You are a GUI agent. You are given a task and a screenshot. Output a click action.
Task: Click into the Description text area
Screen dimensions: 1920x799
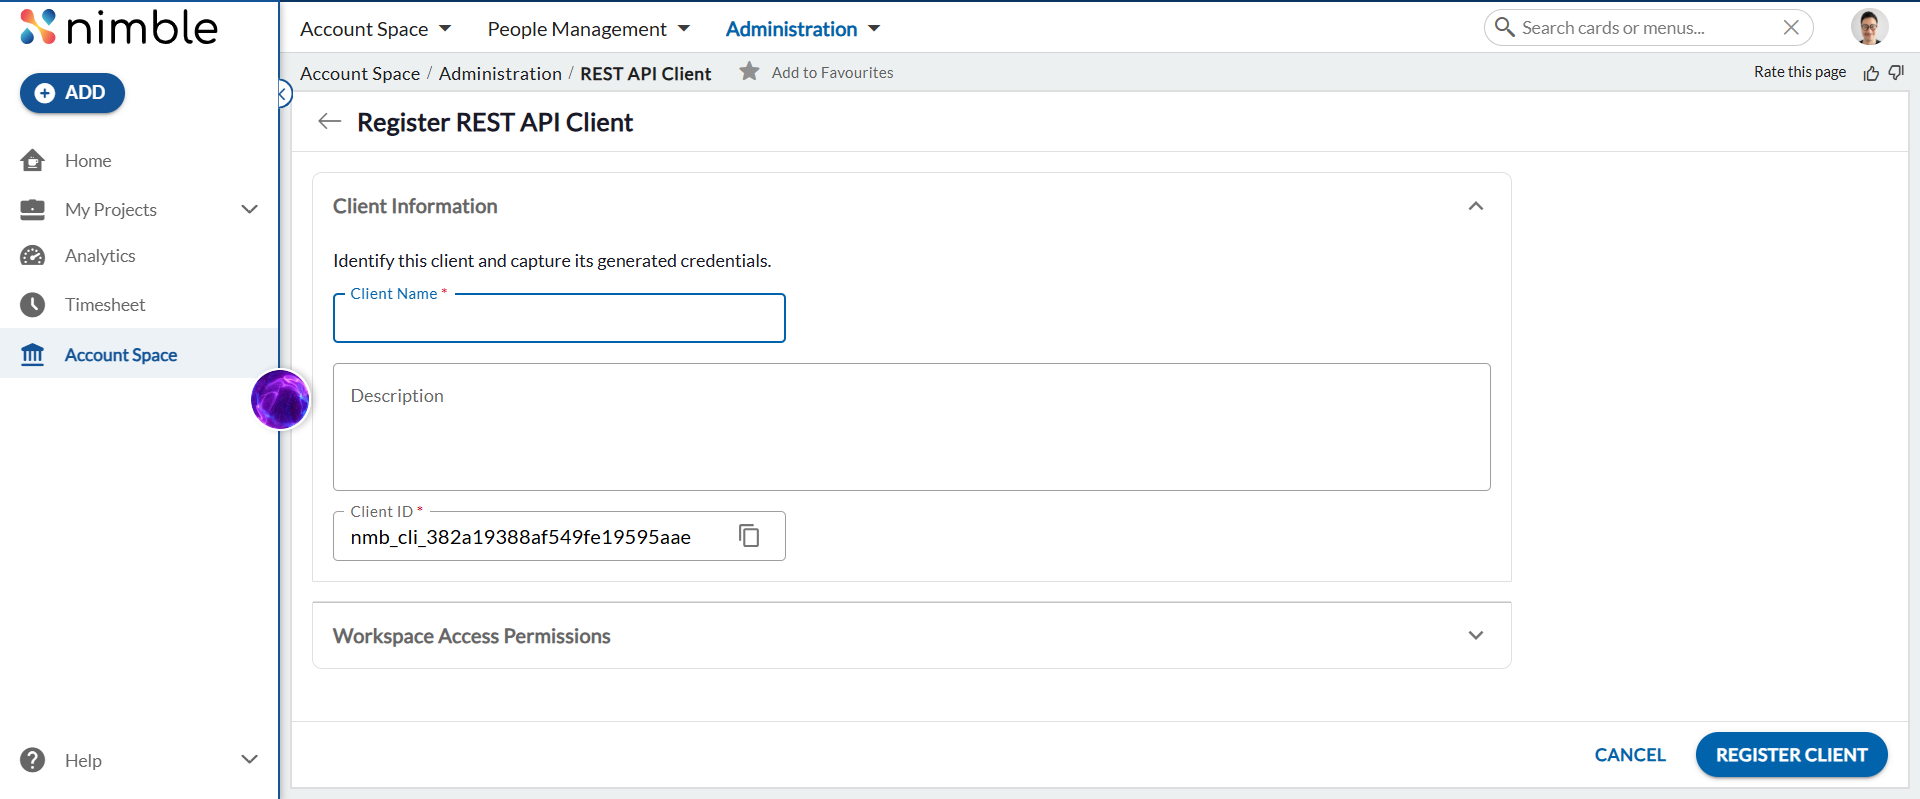(911, 427)
